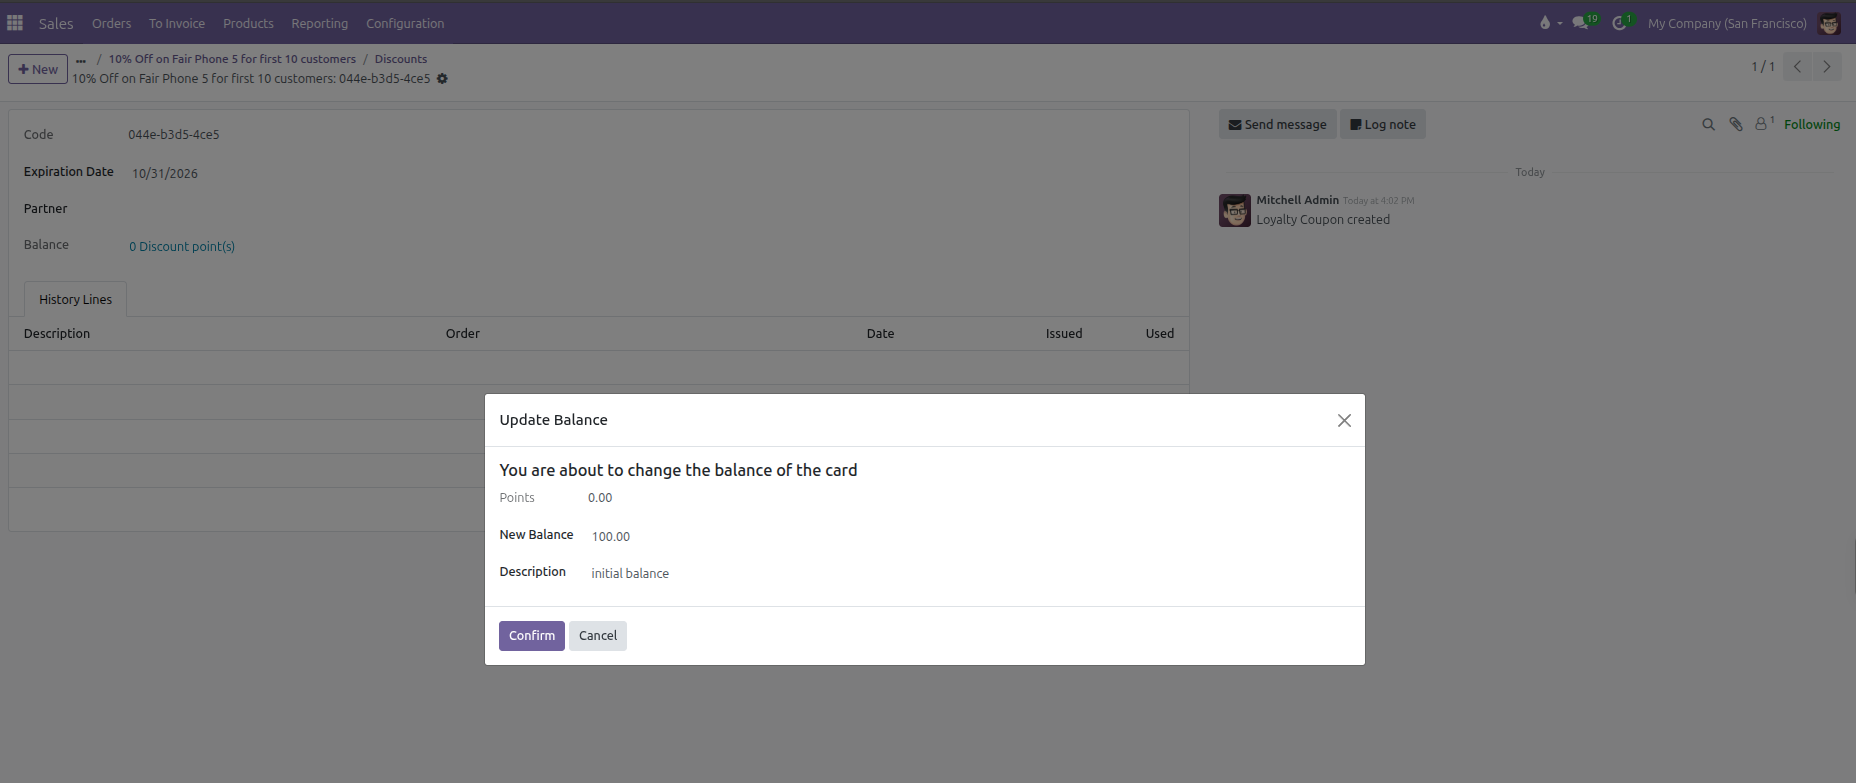Click the Description field with initial balance
1856x783 pixels.
pyautogui.click(x=969, y=573)
